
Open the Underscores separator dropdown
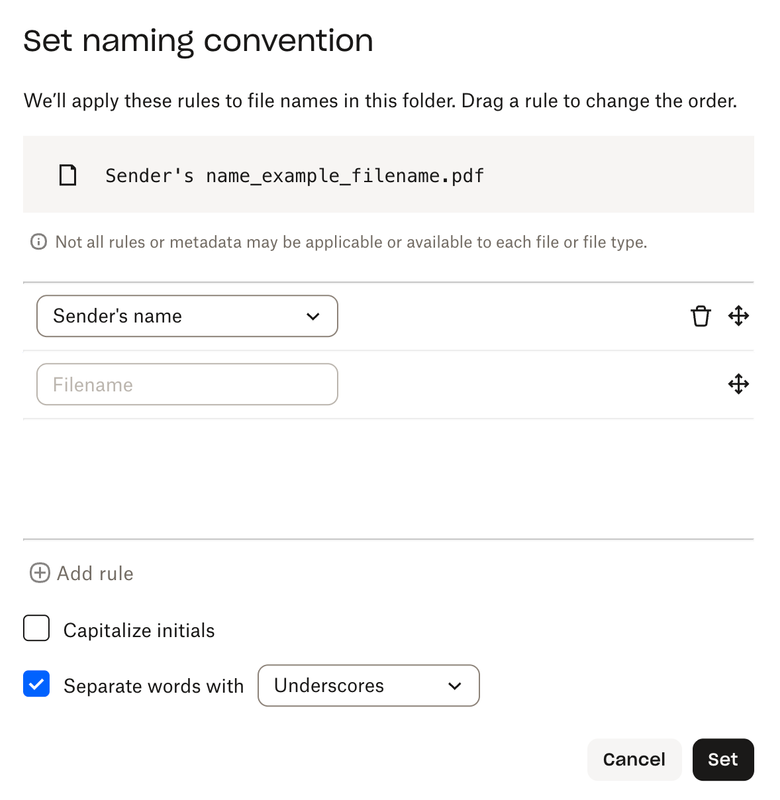click(x=368, y=686)
